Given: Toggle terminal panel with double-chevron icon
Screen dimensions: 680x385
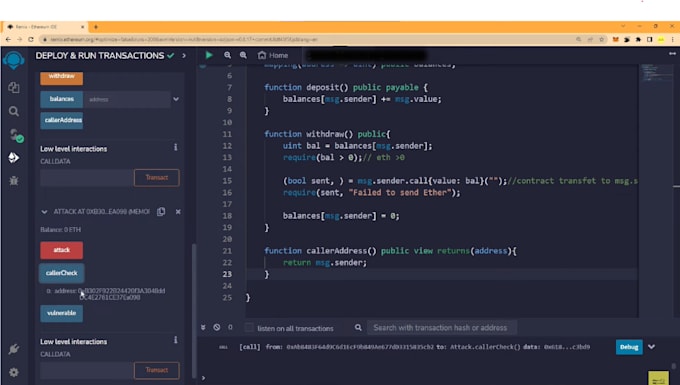Looking at the screenshot, I should click(203, 327).
